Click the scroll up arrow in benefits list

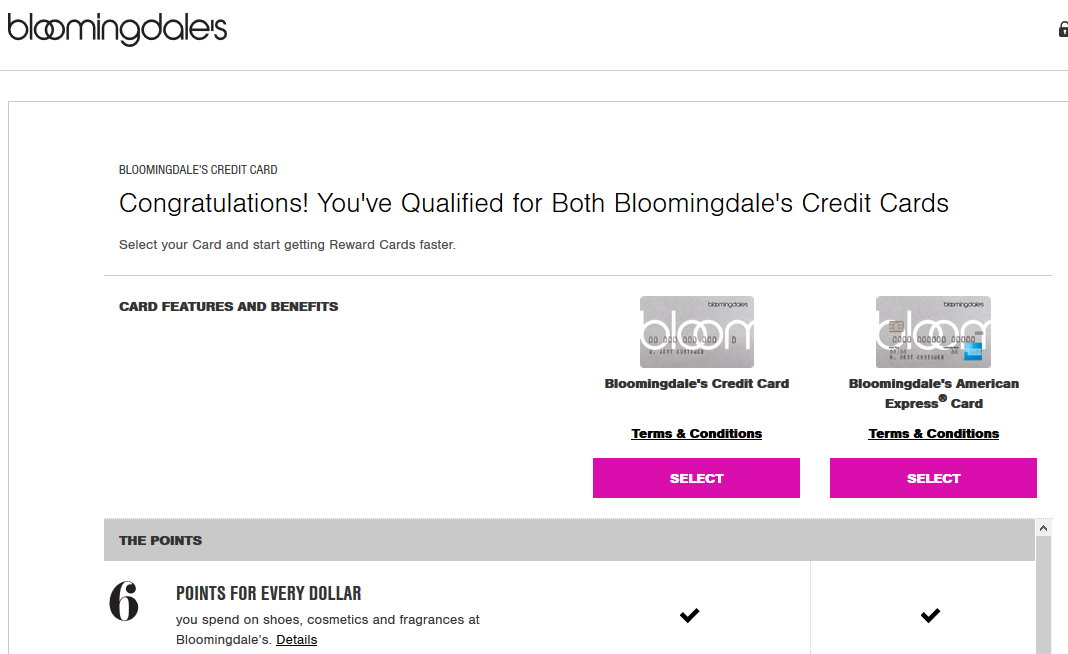coord(1043,527)
